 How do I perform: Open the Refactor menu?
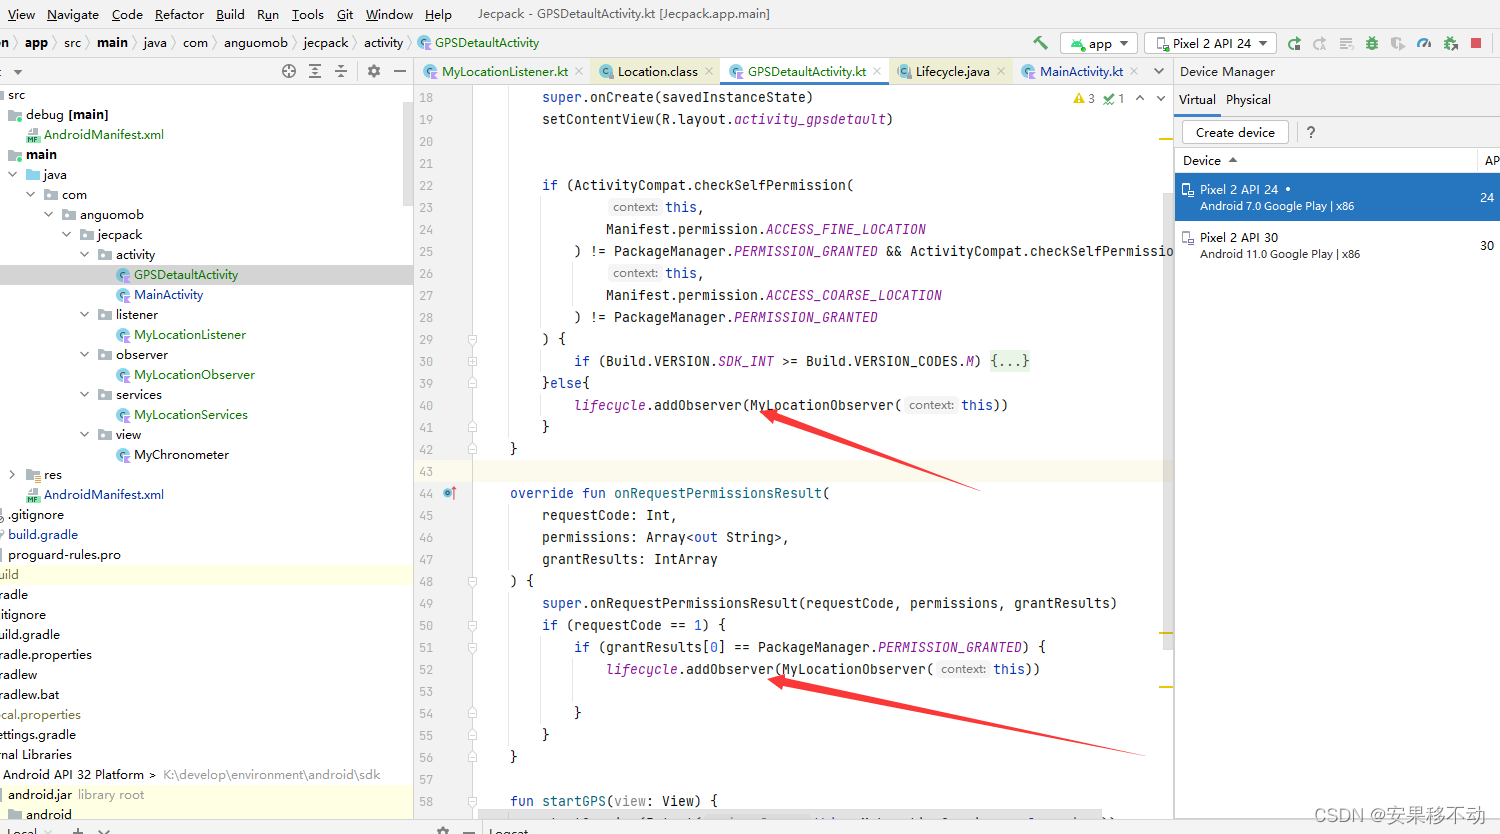[x=179, y=14]
